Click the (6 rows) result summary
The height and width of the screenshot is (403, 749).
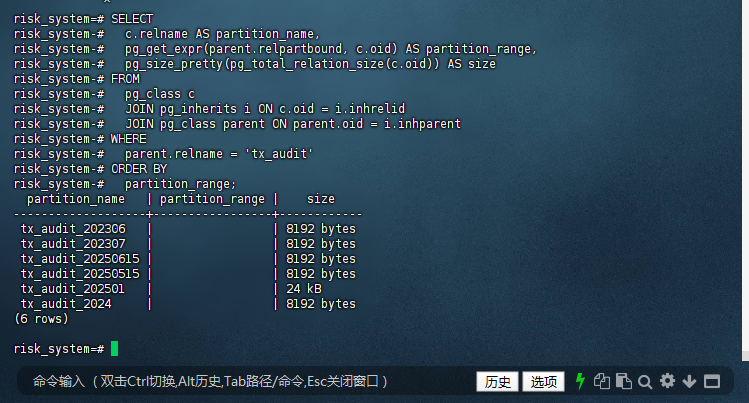point(42,319)
